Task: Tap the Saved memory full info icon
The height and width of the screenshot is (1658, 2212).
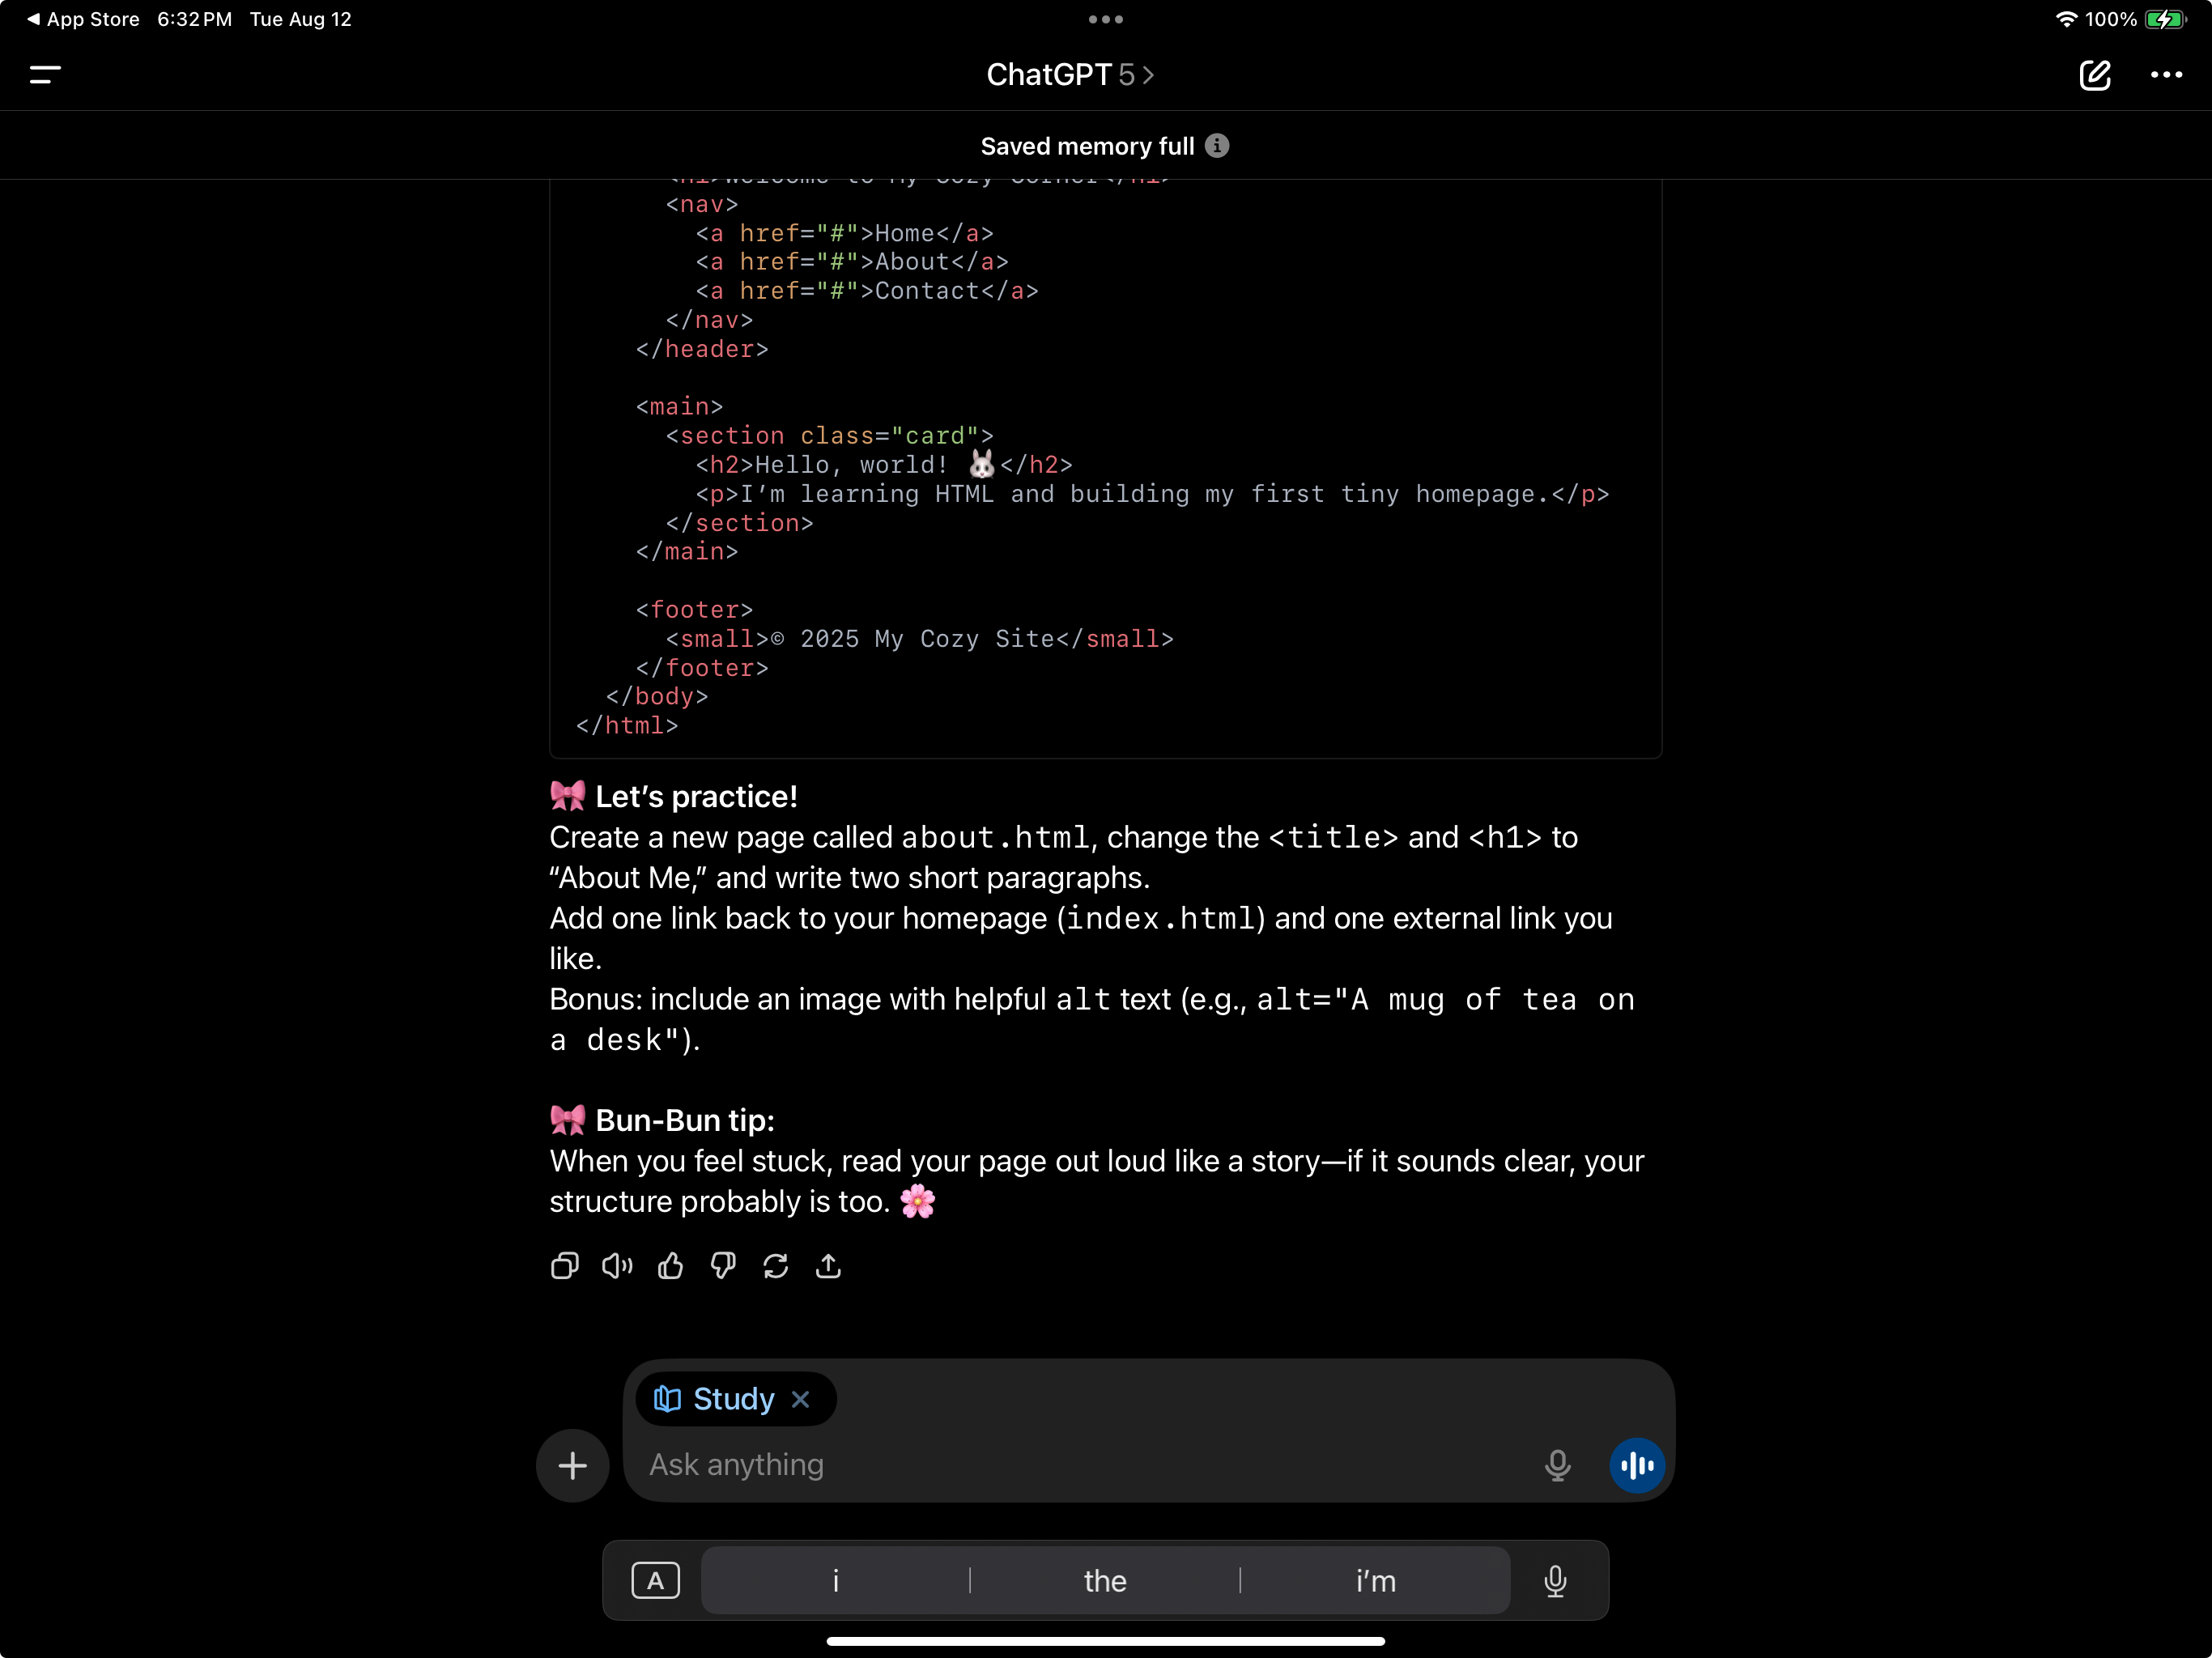Action: [x=1216, y=146]
